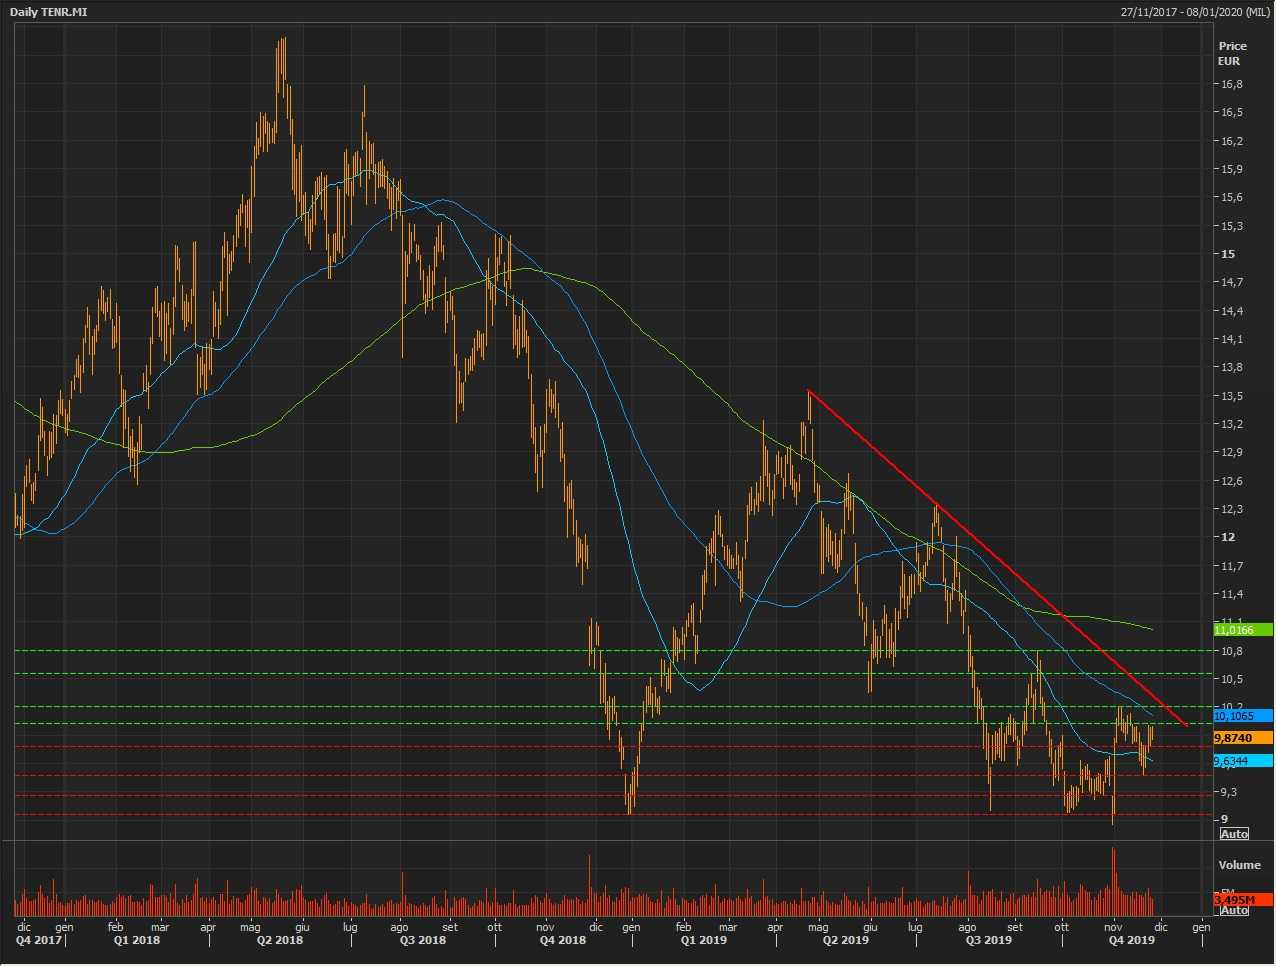Image resolution: width=1276 pixels, height=966 pixels.
Task: Select the blue 10,1065 moving average tag
Action: pyautogui.click(x=1242, y=716)
